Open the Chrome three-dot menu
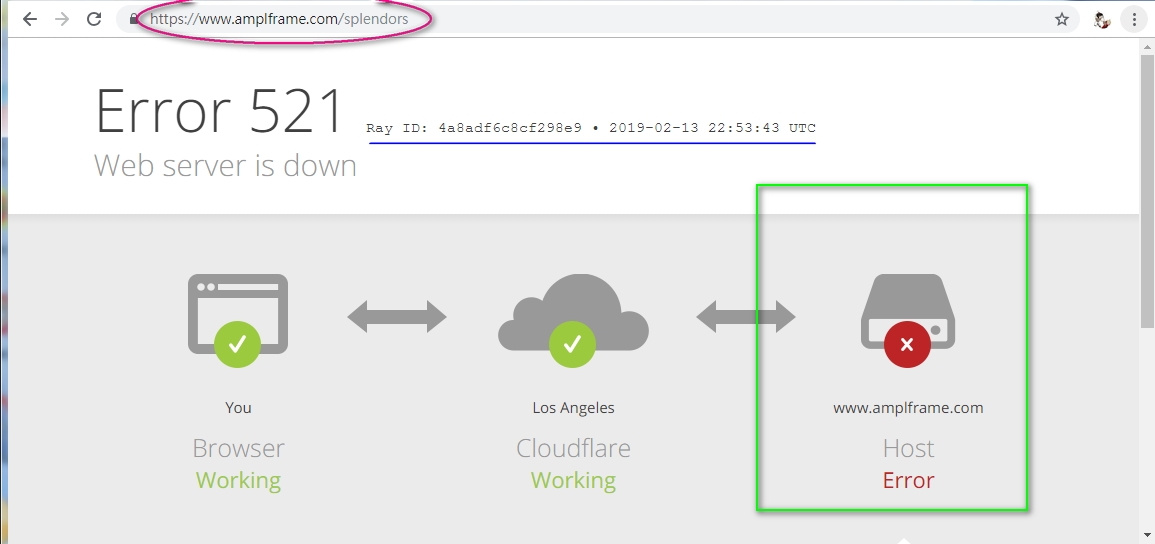Image resolution: width=1155 pixels, height=544 pixels. click(x=1134, y=20)
